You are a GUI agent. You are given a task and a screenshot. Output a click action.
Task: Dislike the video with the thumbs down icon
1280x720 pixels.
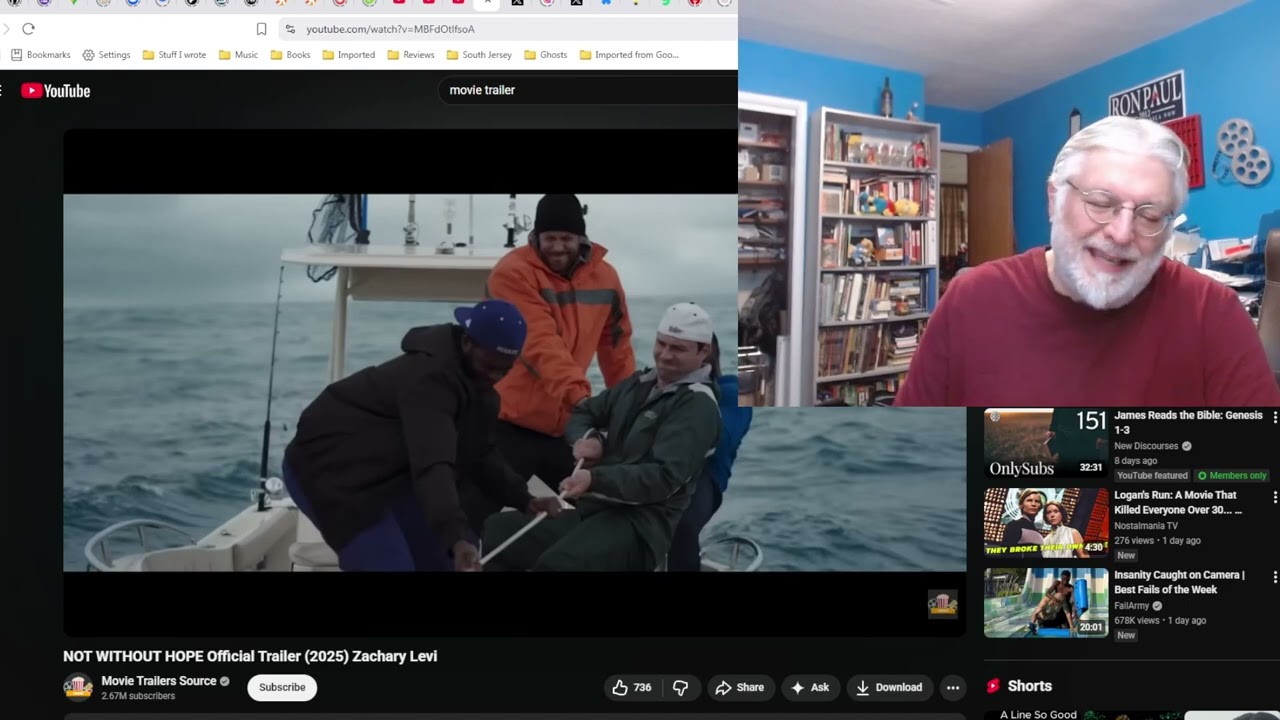click(x=681, y=687)
